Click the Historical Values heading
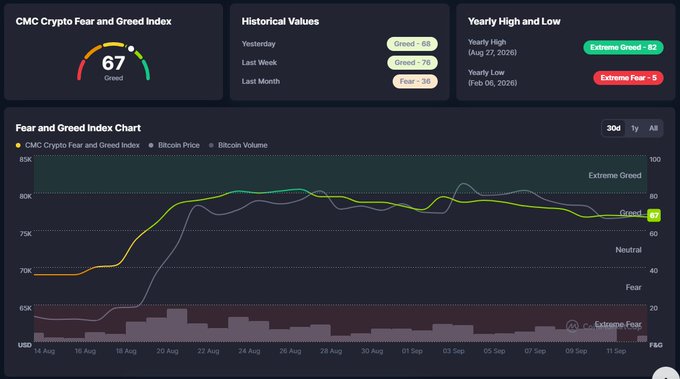Screen dimensions: 680x379 (280, 21)
